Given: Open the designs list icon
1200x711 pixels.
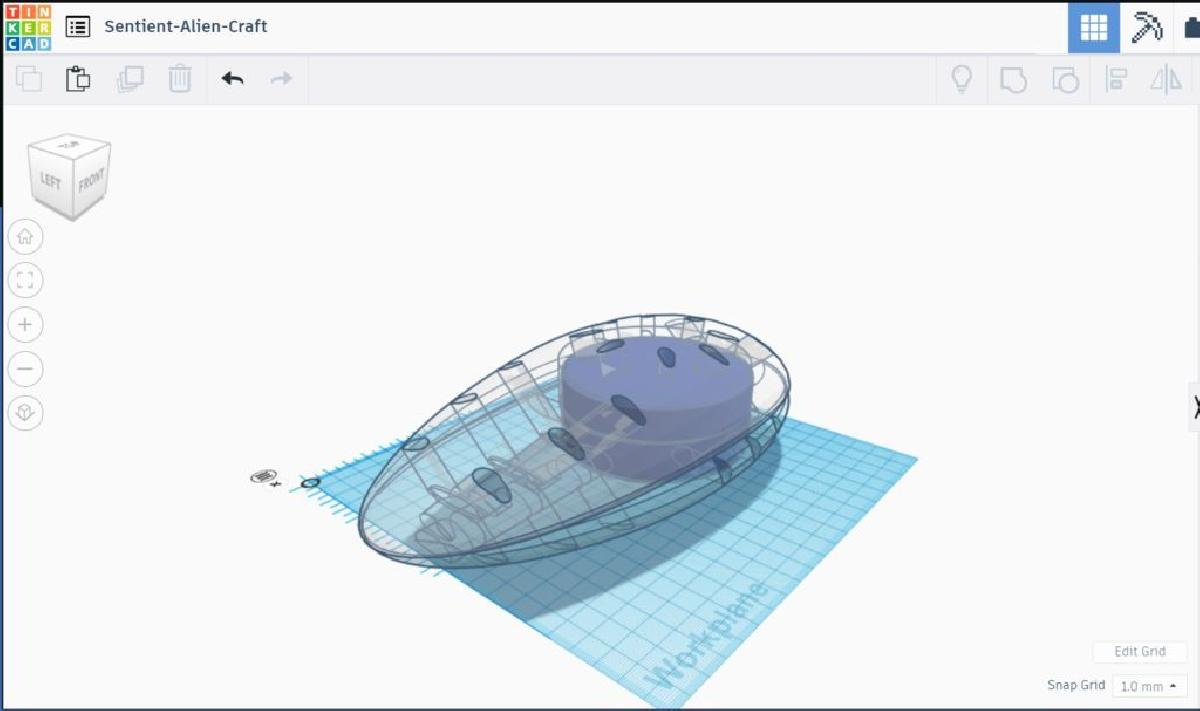Looking at the screenshot, I should [78, 27].
